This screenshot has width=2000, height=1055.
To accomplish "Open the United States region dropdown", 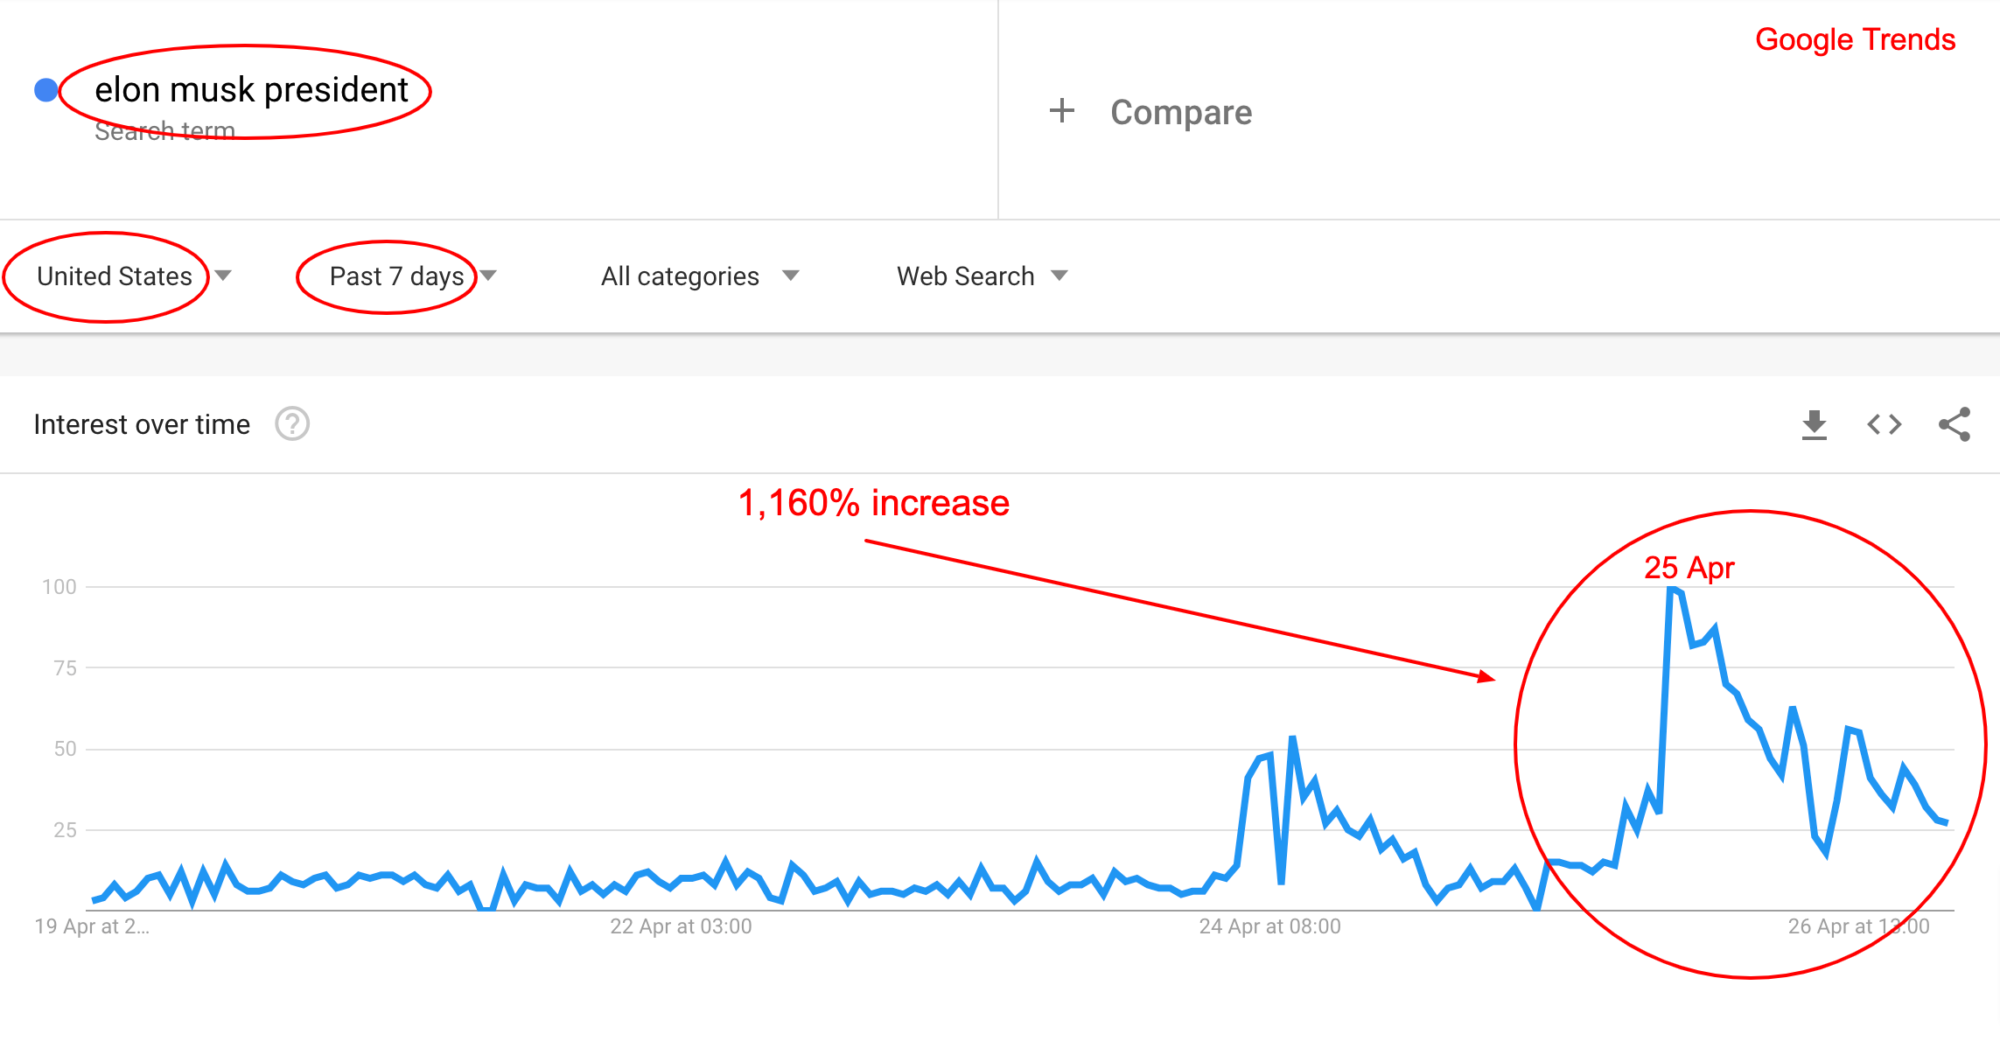I will coord(114,276).
